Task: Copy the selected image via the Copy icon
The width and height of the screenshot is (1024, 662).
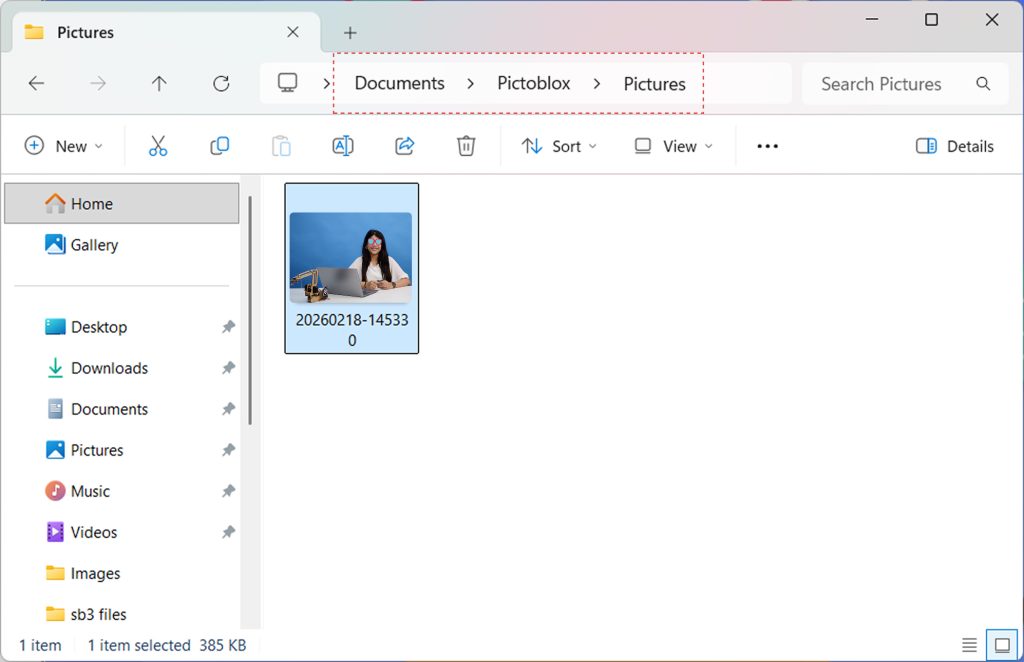Action: pos(219,145)
